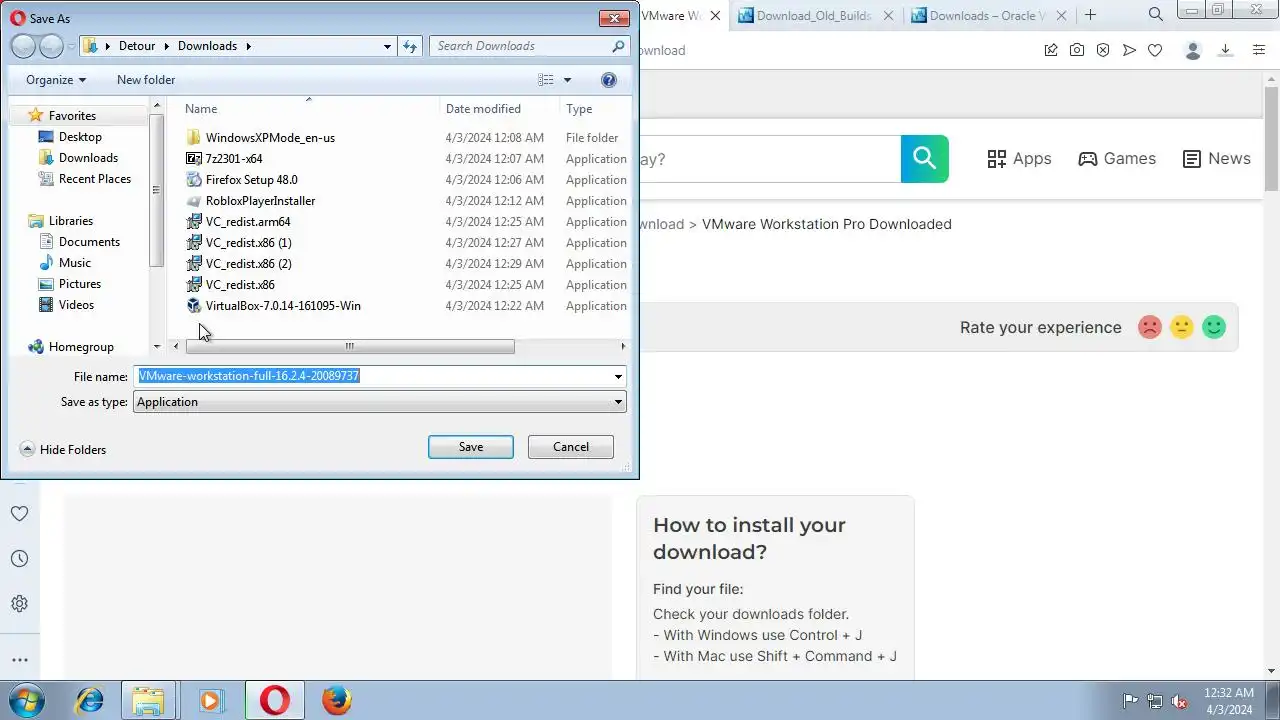
Task: Select Desktop in the navigation pane
Action: [80, 137]
